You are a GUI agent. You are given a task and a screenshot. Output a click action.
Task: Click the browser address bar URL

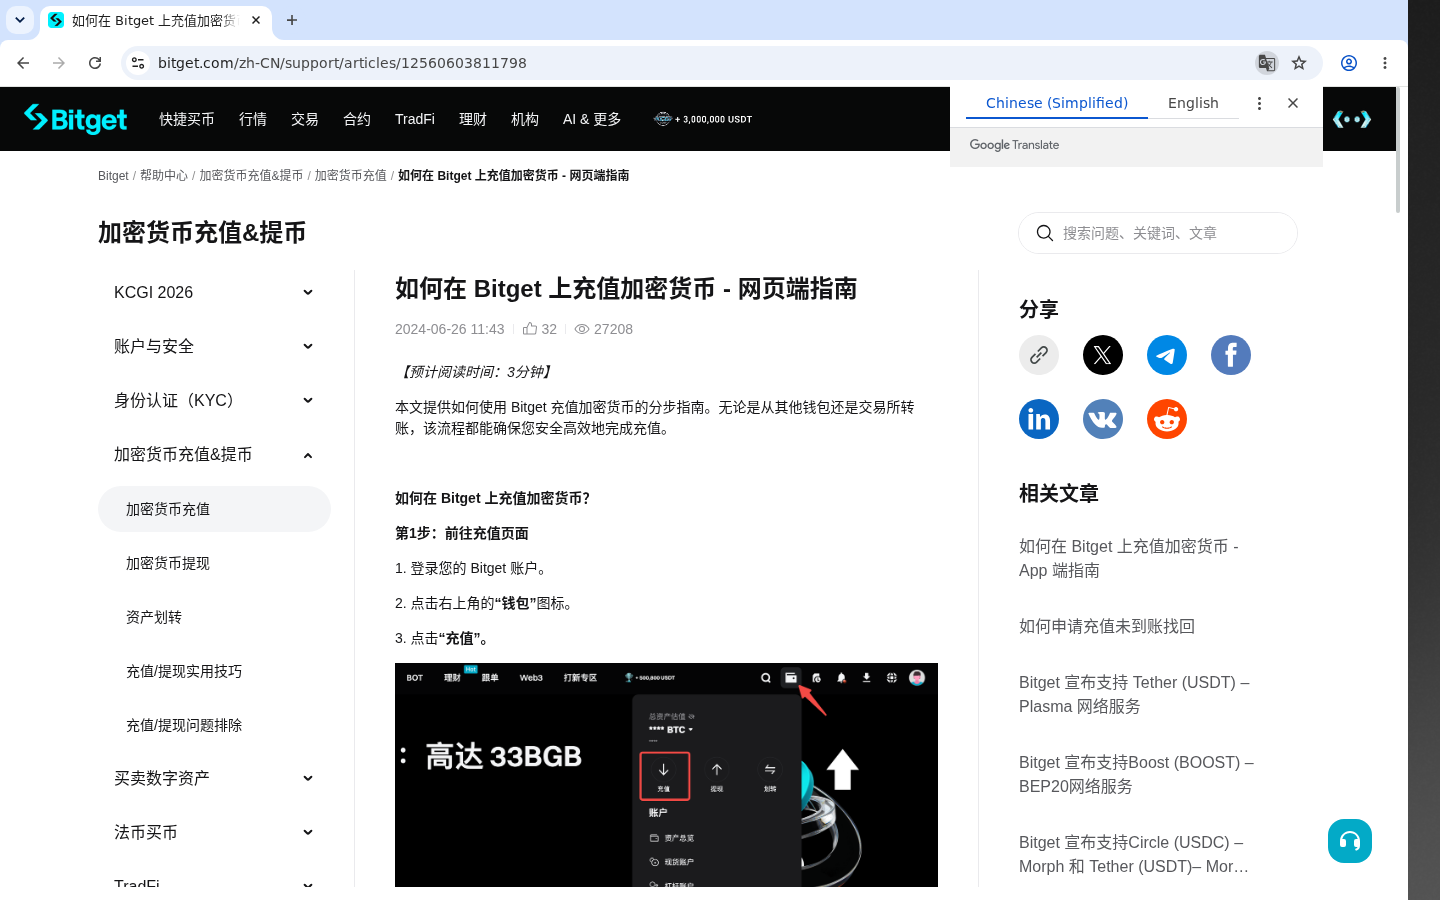point(342,63)
